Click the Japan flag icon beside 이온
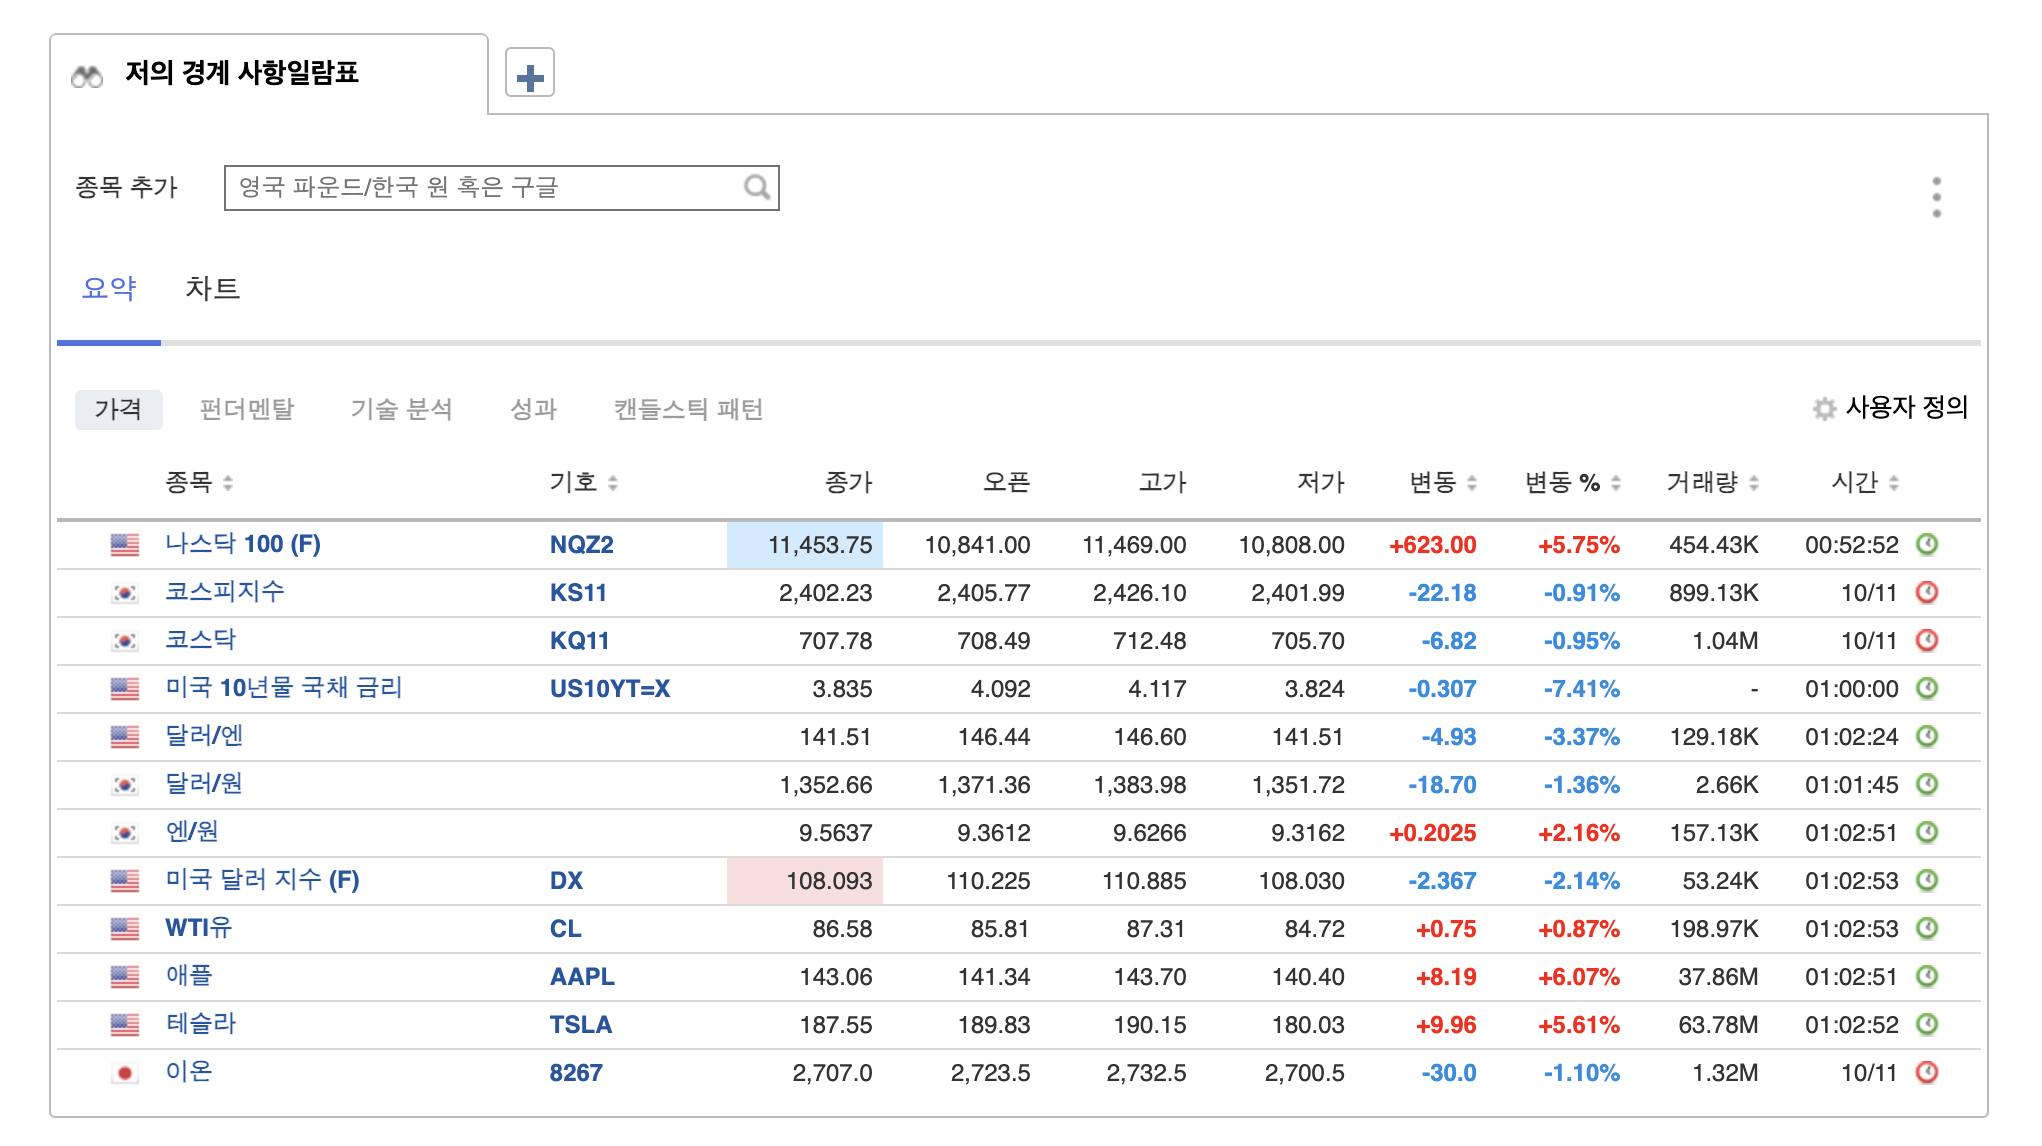Viewport: 2042px width, 1146px height. click(x=125, y=1073)
